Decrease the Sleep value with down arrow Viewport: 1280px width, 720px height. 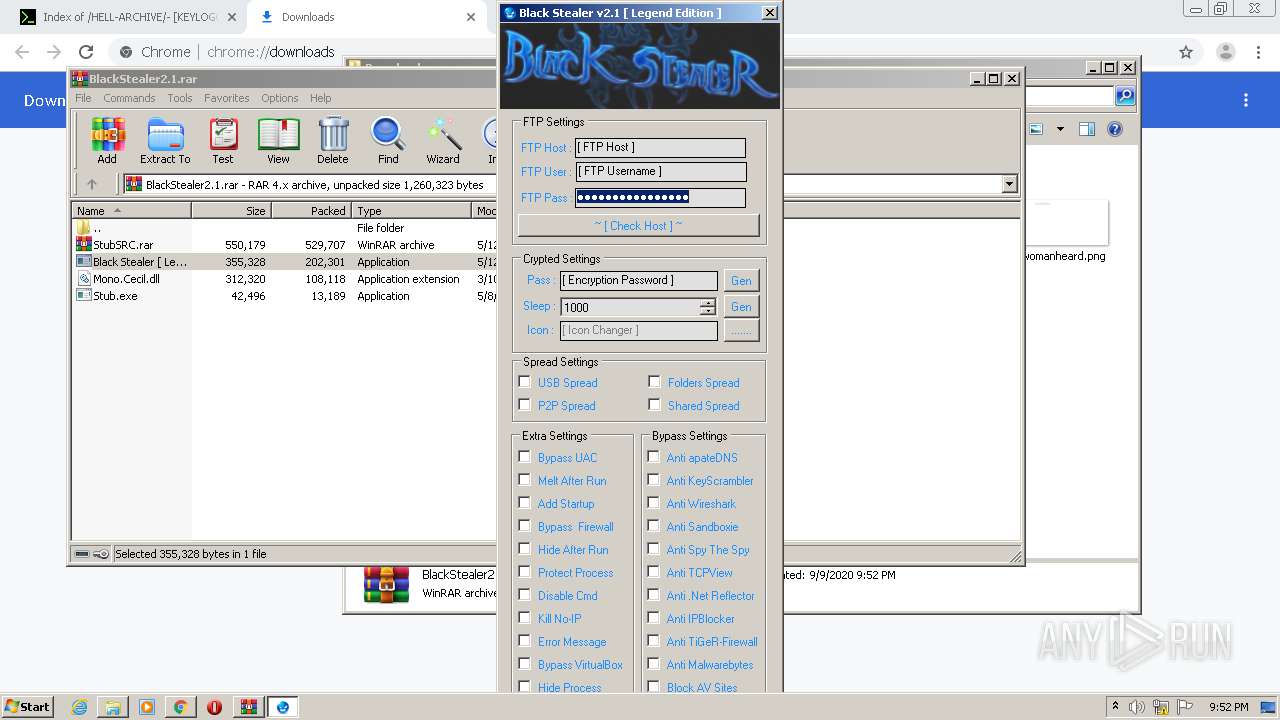pos(708,311)
